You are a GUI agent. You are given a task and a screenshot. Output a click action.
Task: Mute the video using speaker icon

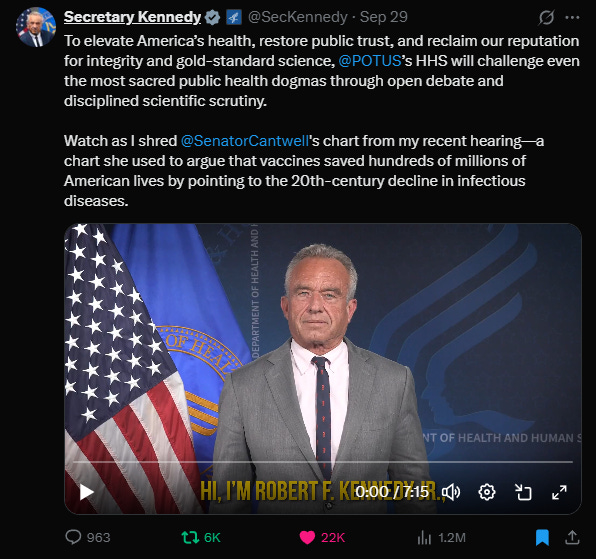coord(451,492)
